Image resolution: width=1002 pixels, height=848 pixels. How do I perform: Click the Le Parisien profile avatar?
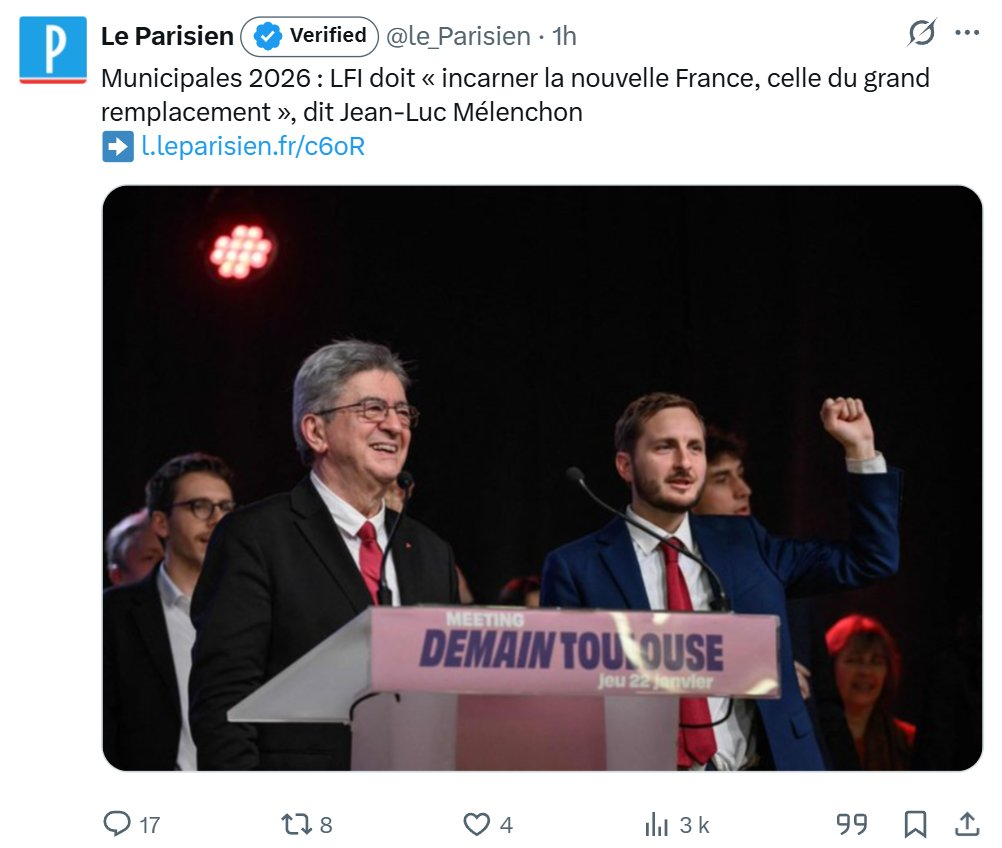point(52,49)
